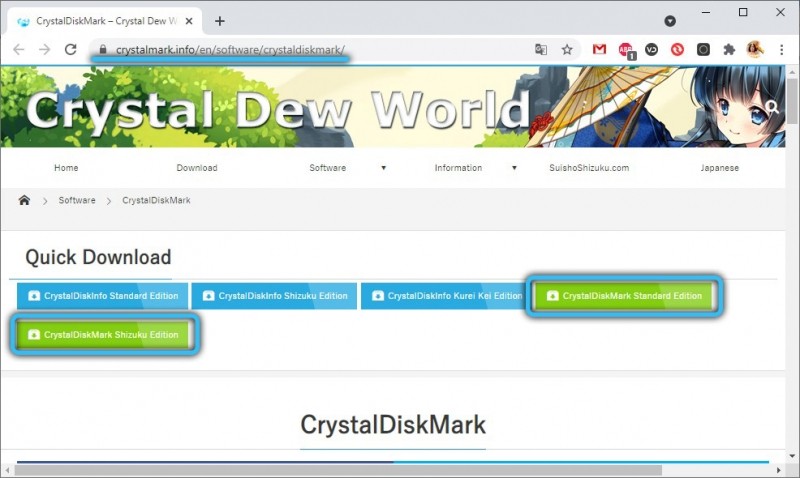Download CrystalDiskInfo Standard Edition
The width and height of the screenshot is (800, 478).
coord(103,296)
